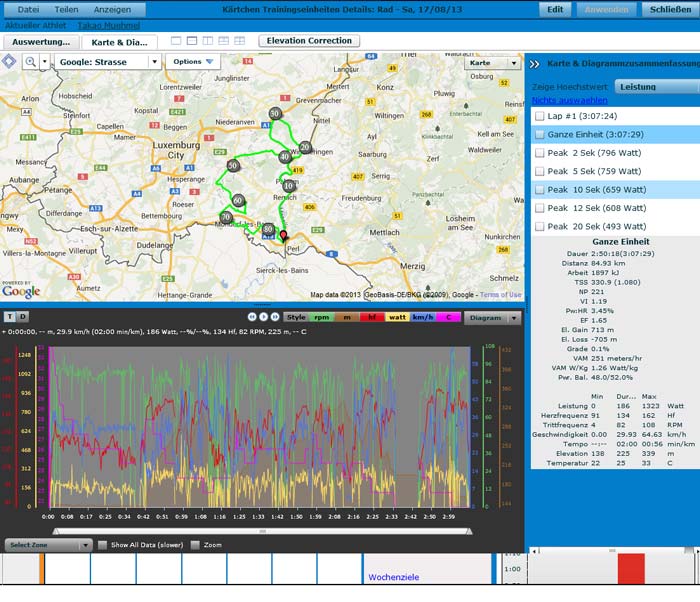The width and height of the screenshot is (700, 602).
Task: Open the Leistung peak value dropdown
Action: tap(656, 87)
